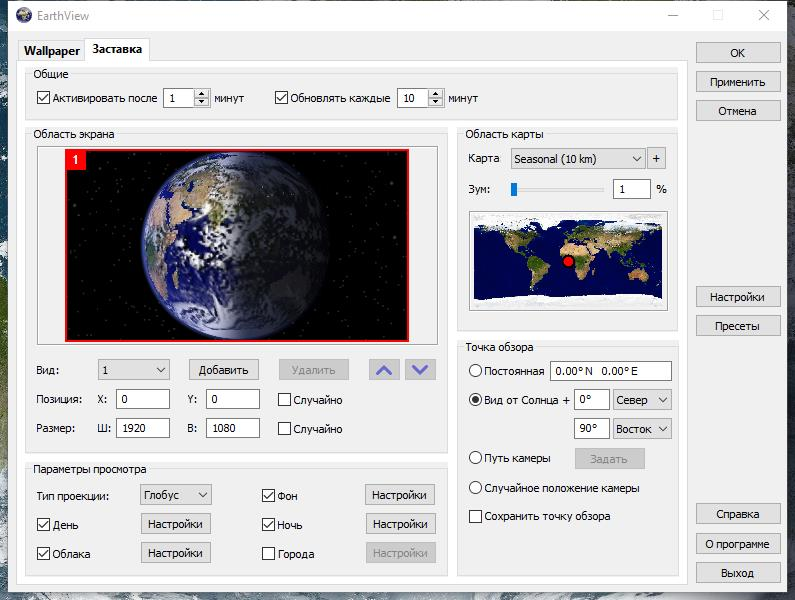Enable the 'Города' checkbox
Viewport: 795px width, 600px height.
(268, 553)
